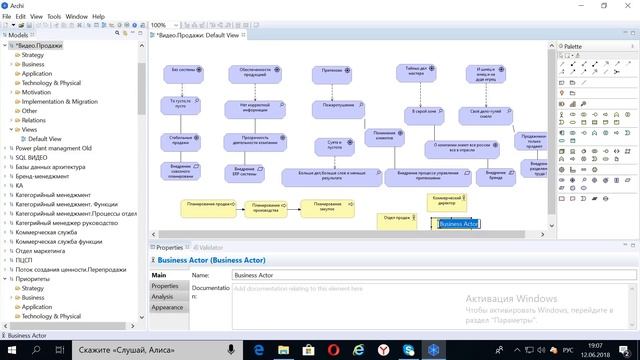Screen dimensions: 640x360
Task: Click the Open model icon in the main toolbar
Action: coord(21,25)
